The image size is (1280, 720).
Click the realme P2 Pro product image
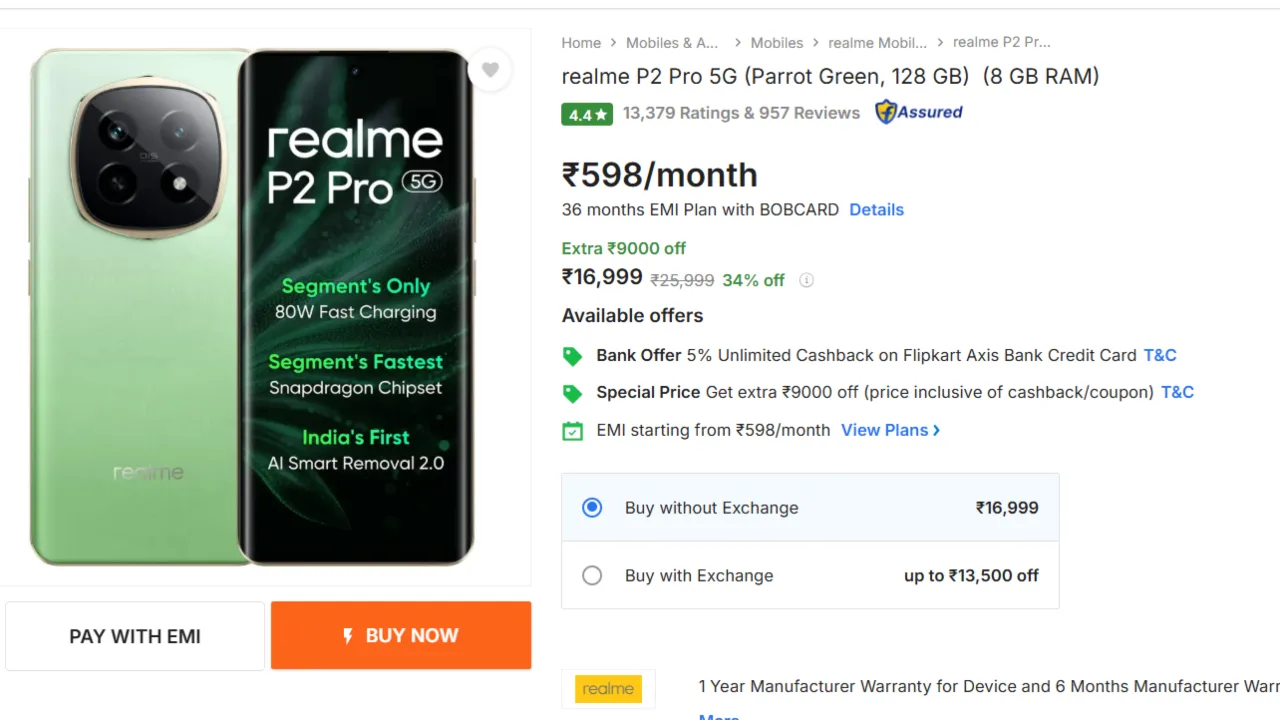tap(253, 307)
